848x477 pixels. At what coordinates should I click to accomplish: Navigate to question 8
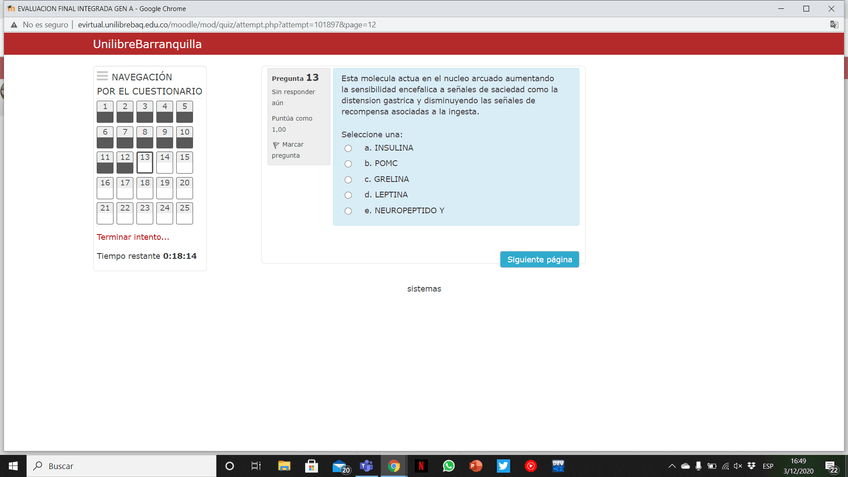pyautogui.click(x=144, y=137)
